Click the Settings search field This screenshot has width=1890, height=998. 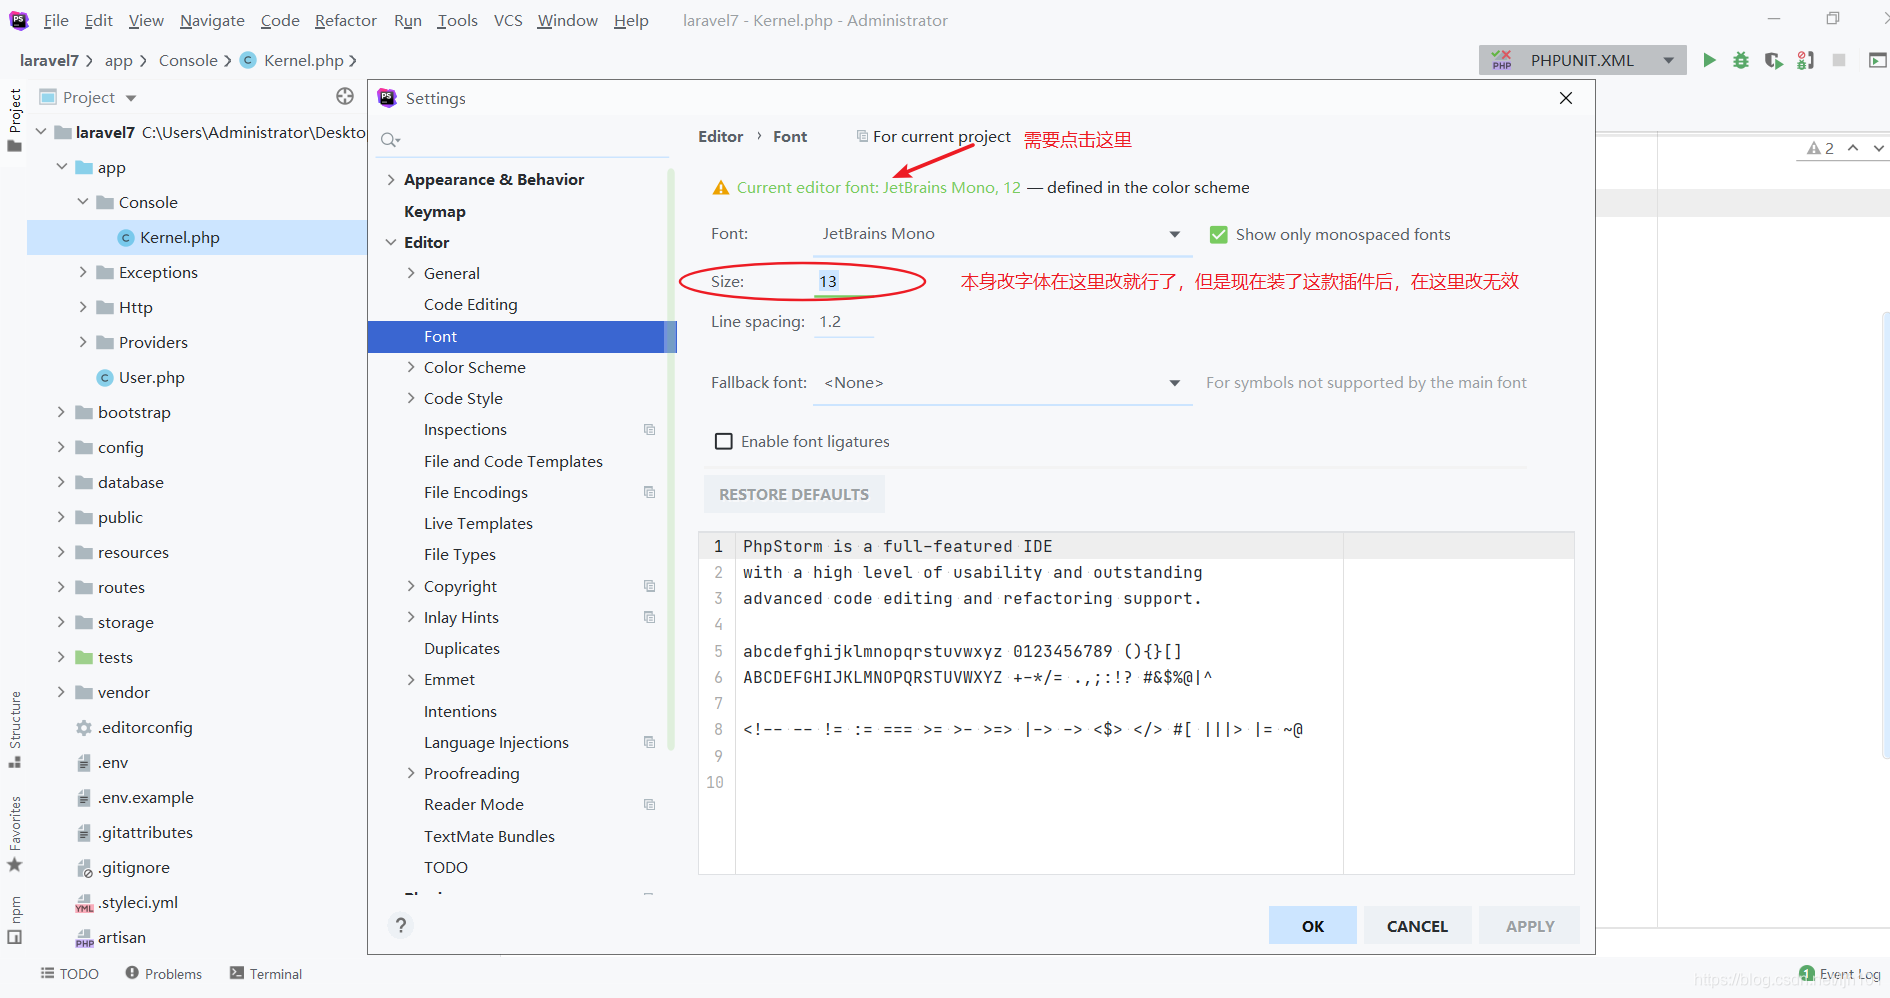[x=523, y=140]
